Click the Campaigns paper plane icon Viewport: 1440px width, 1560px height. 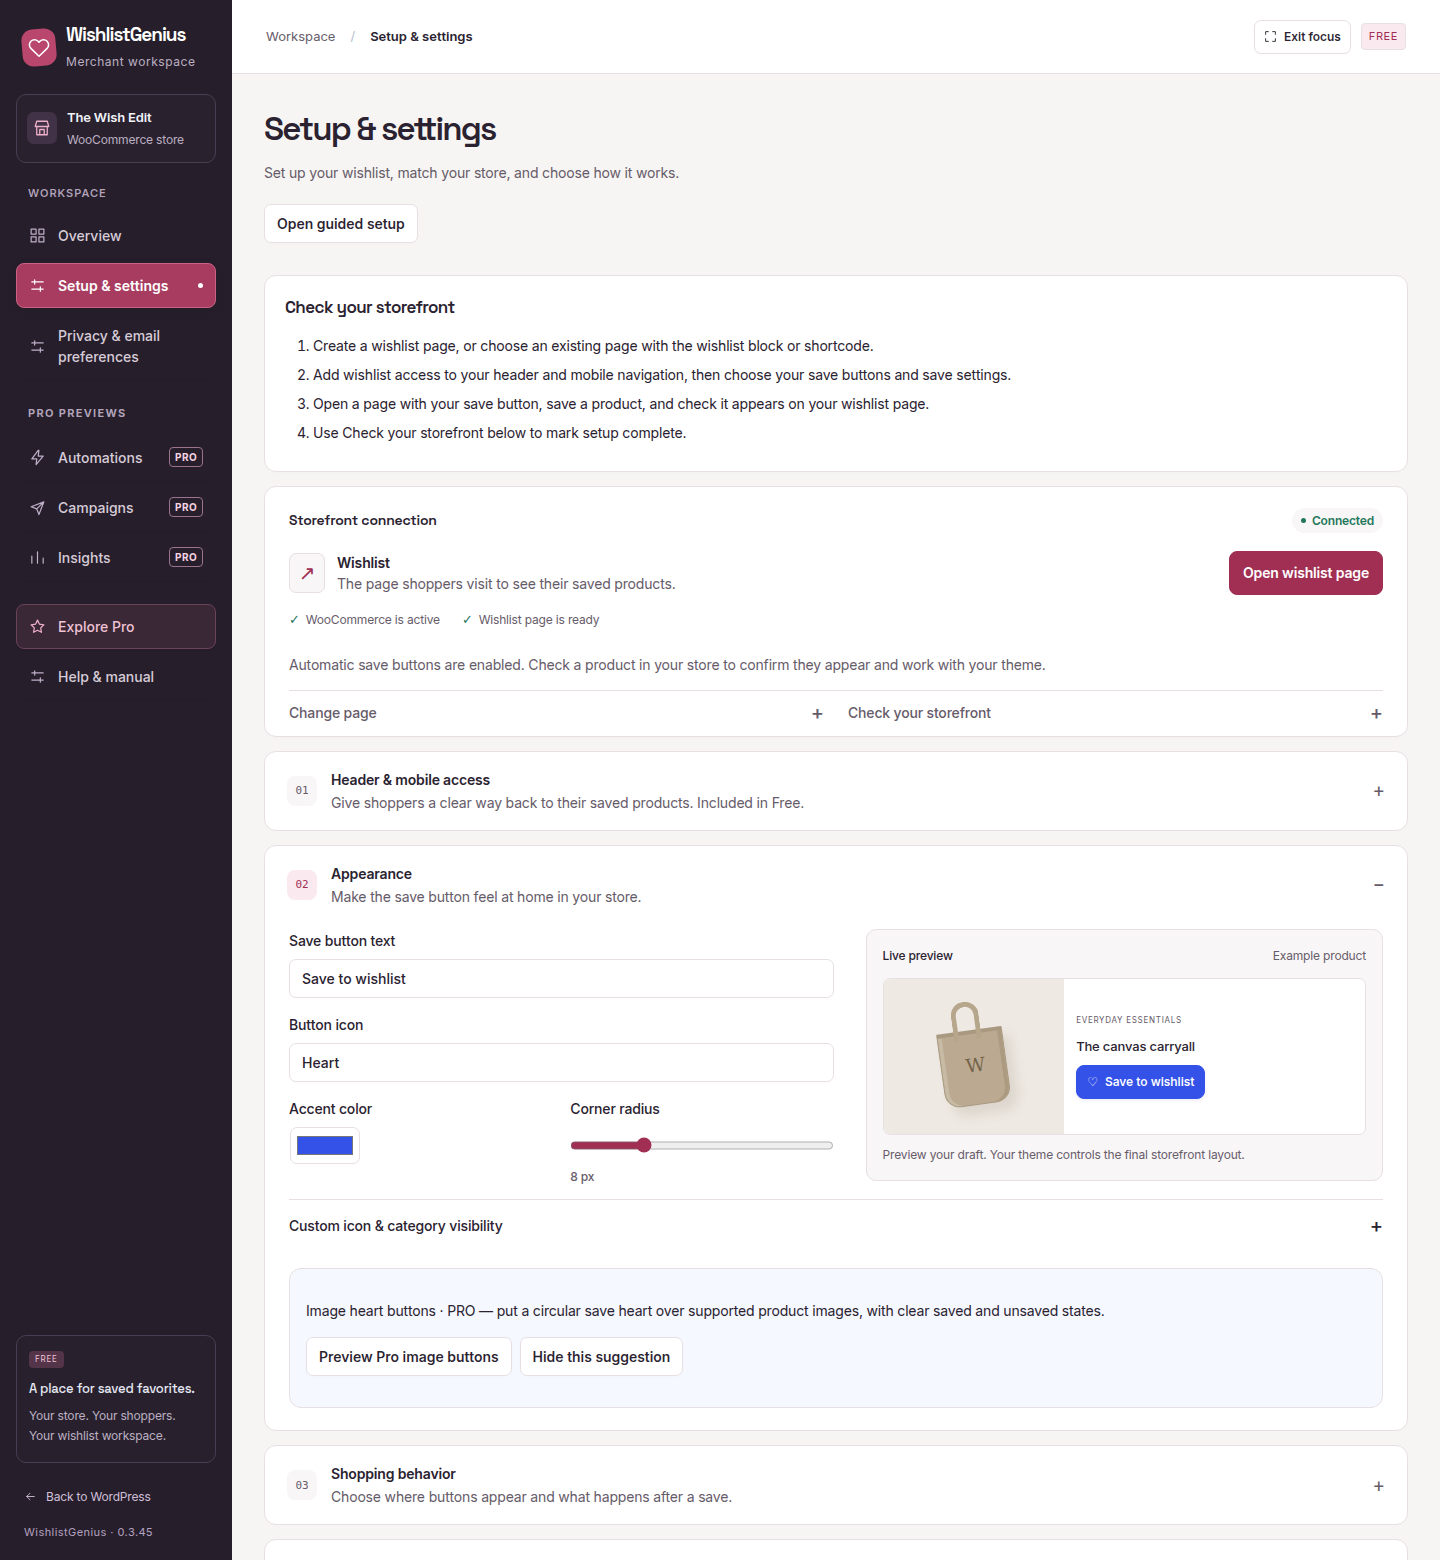[38, 508]
